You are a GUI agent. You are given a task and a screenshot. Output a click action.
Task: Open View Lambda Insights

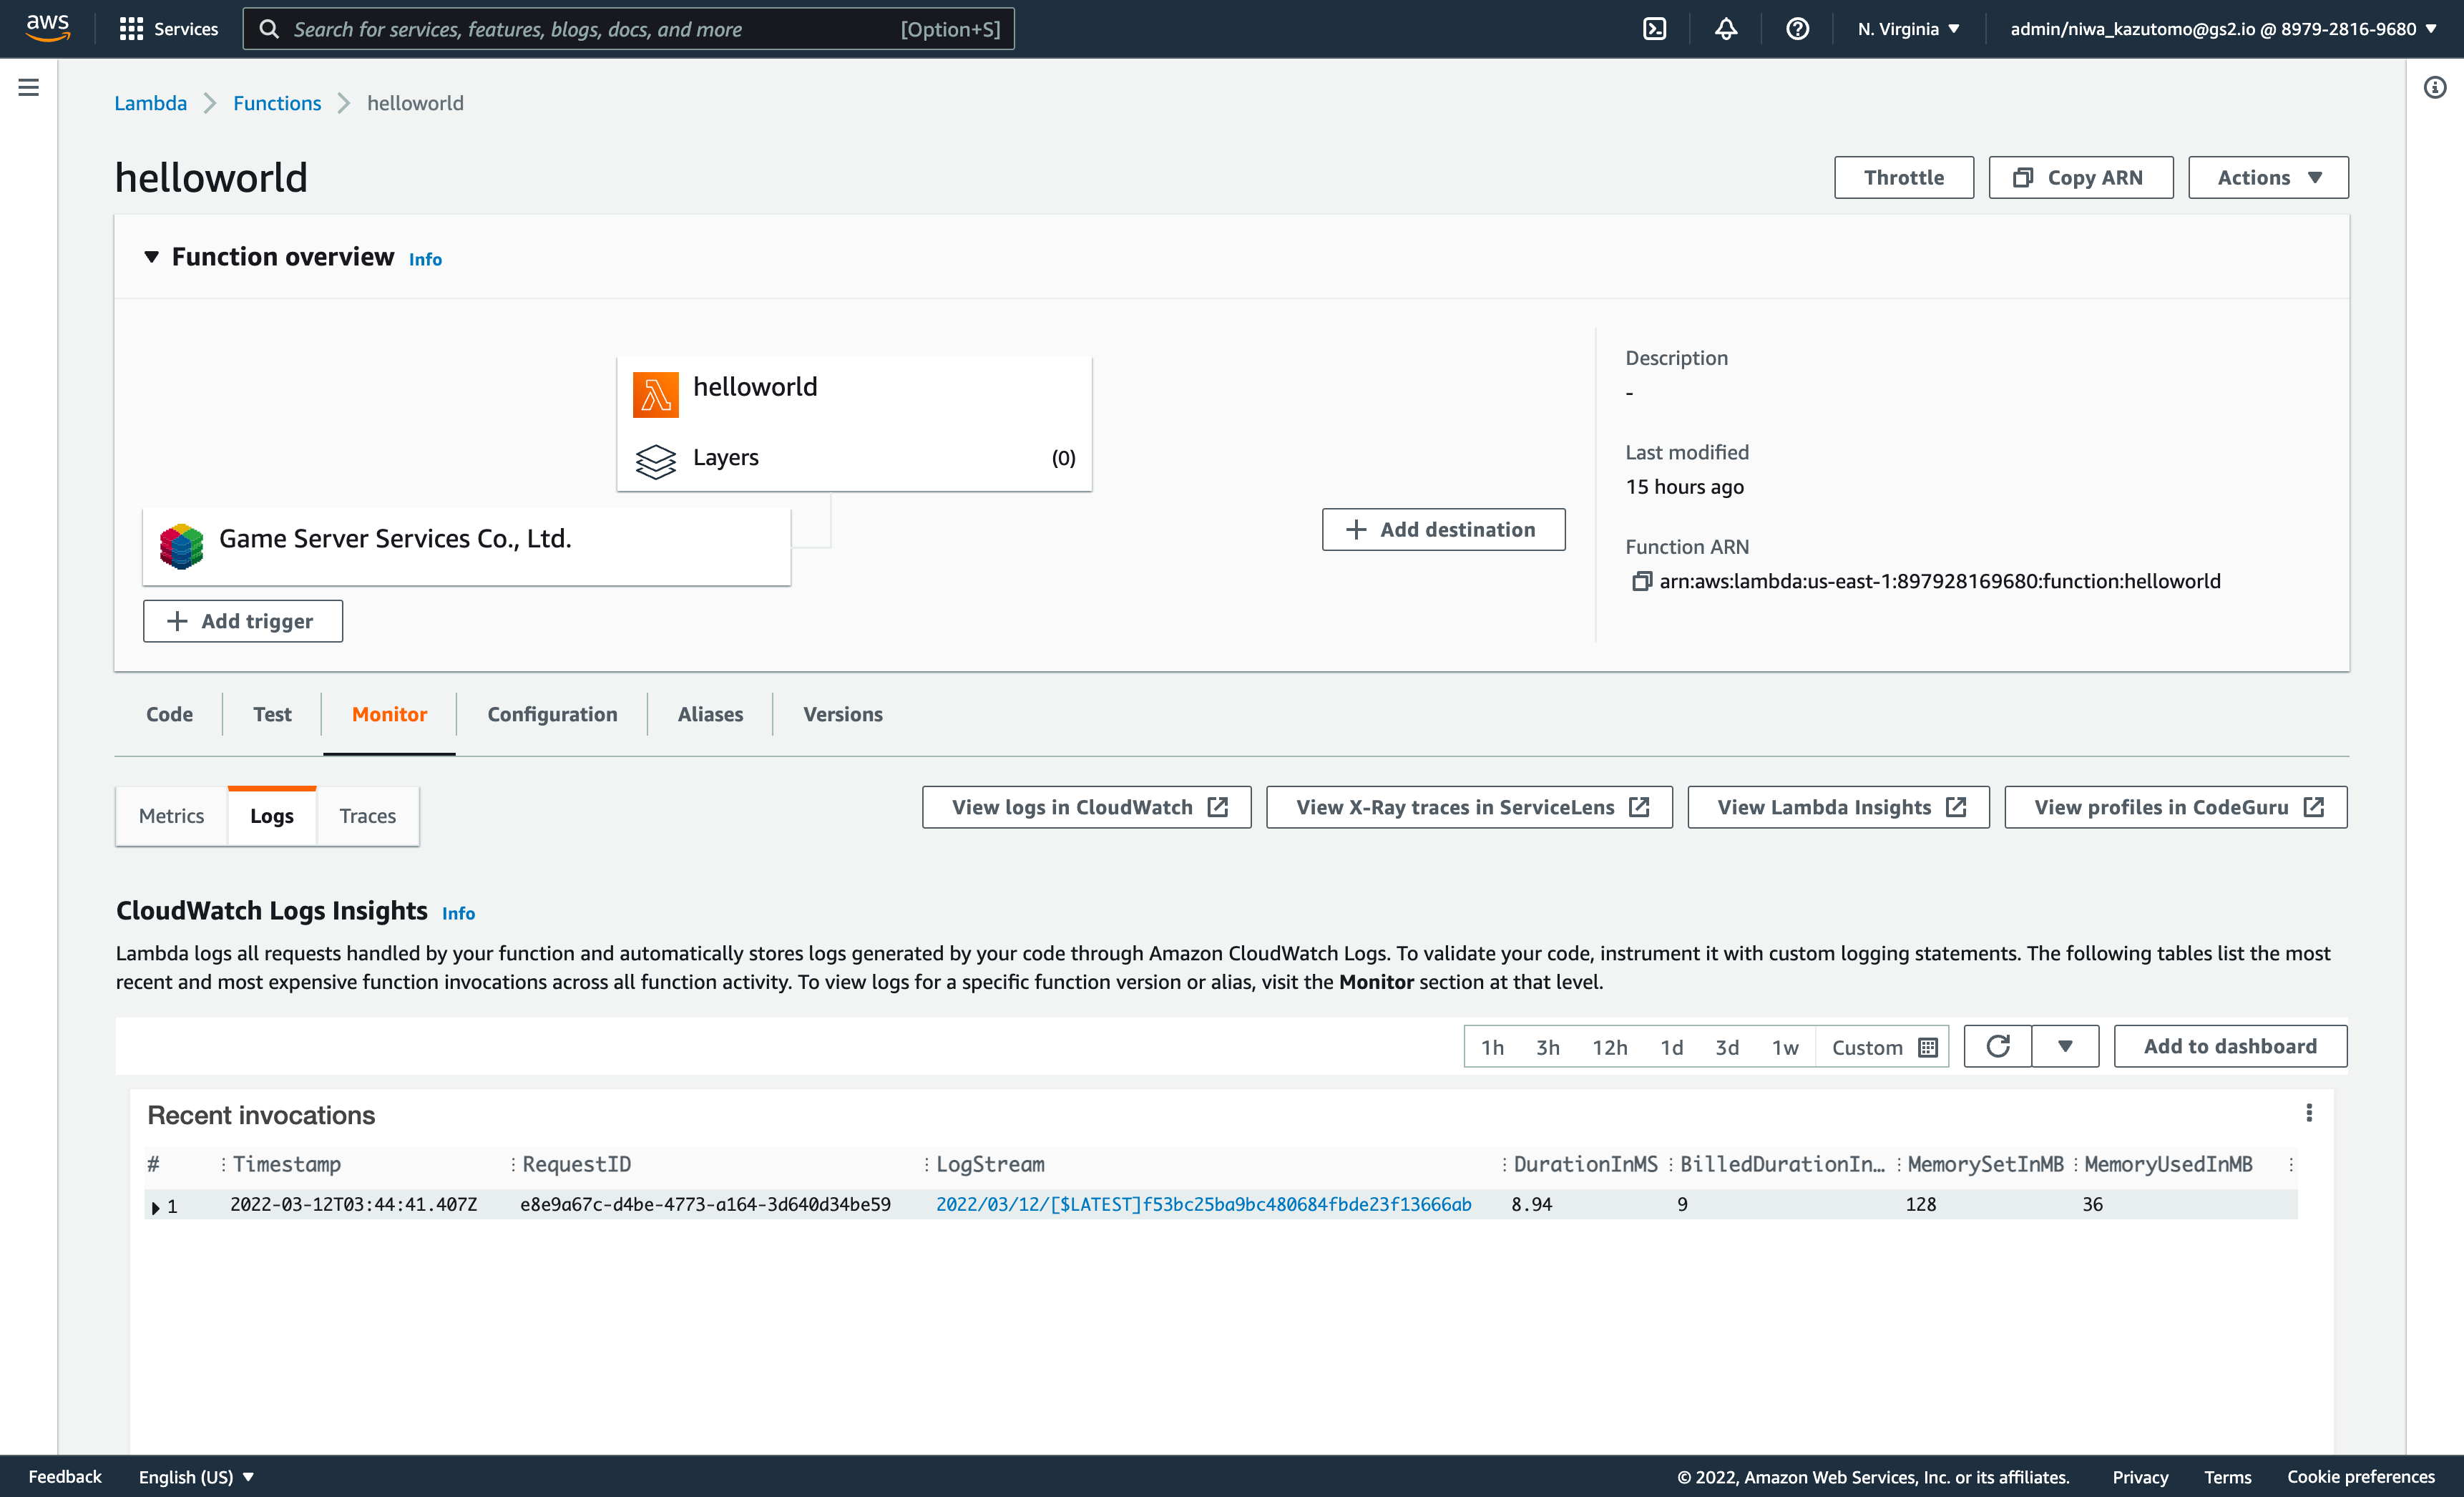[x=1838, y=807]
